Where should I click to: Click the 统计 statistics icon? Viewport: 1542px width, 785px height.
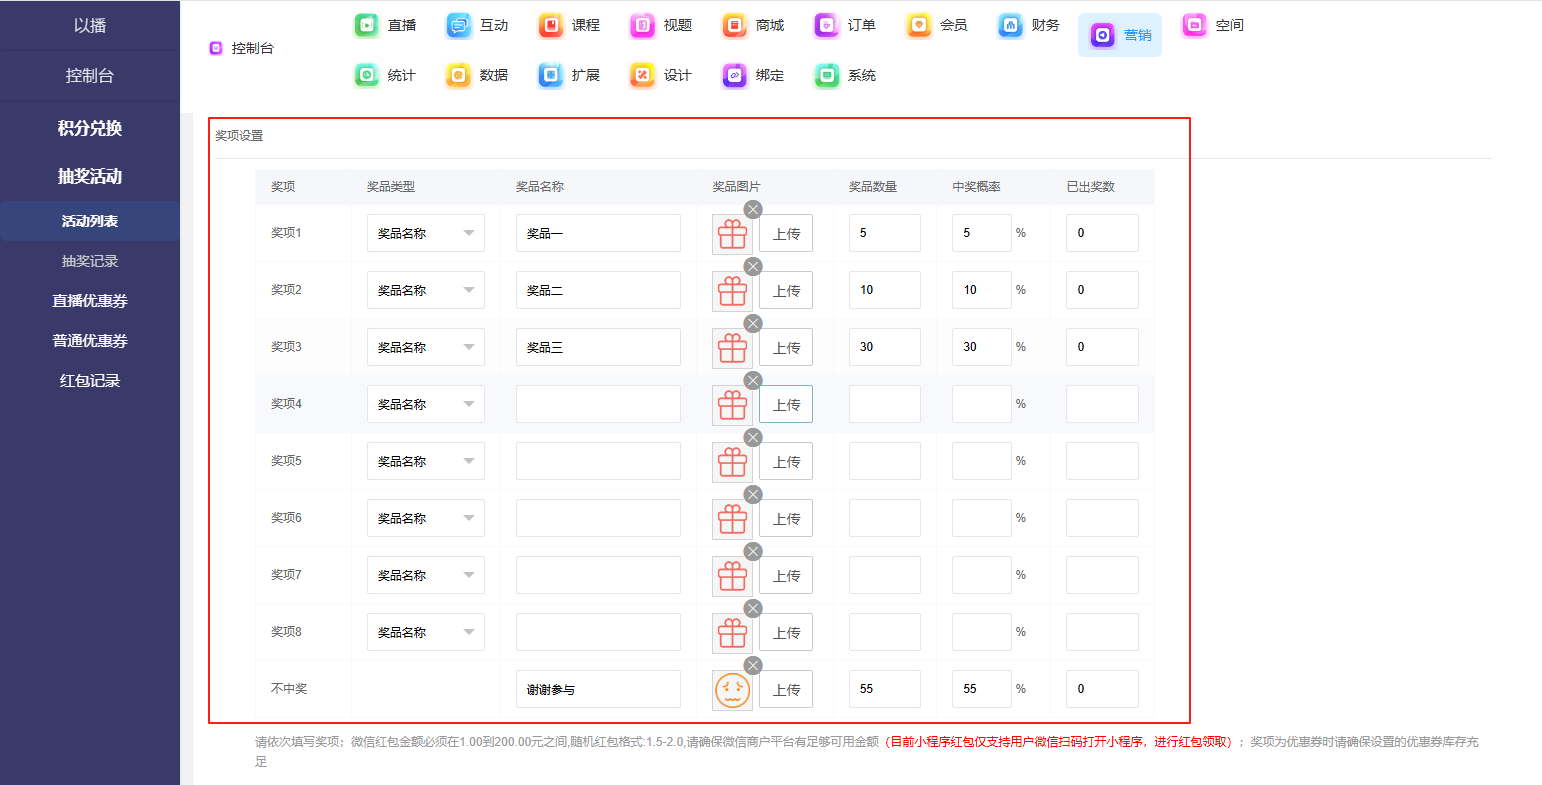click(367, 75)
